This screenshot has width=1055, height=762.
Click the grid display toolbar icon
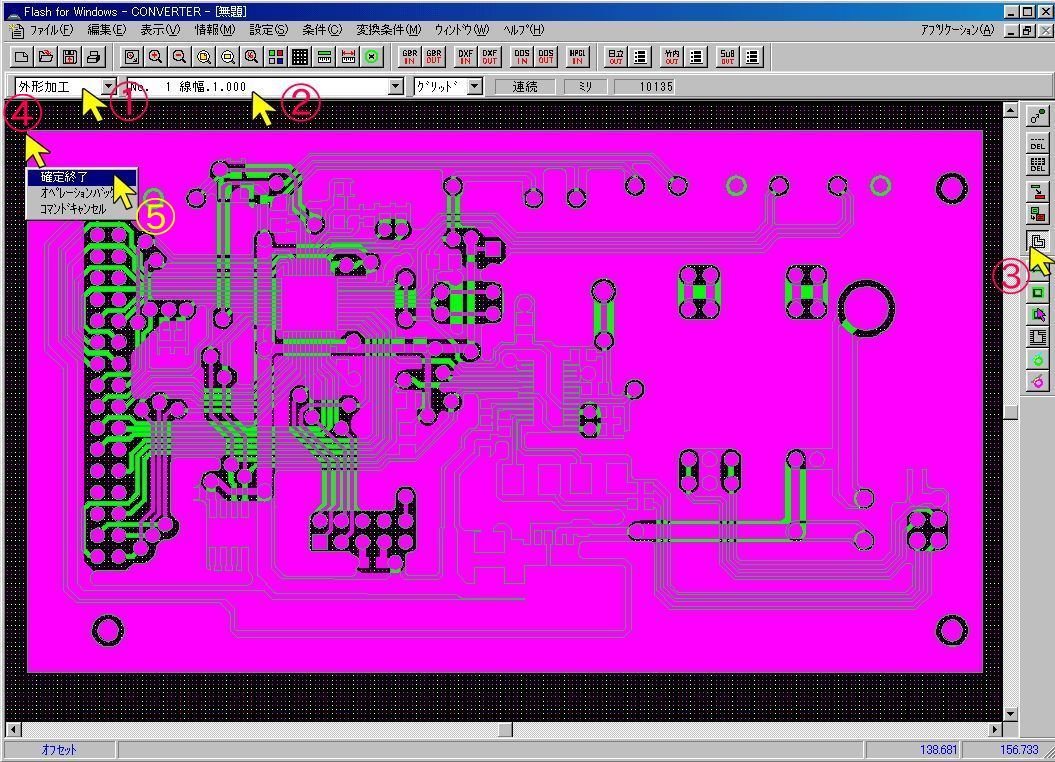coord(300,57)
